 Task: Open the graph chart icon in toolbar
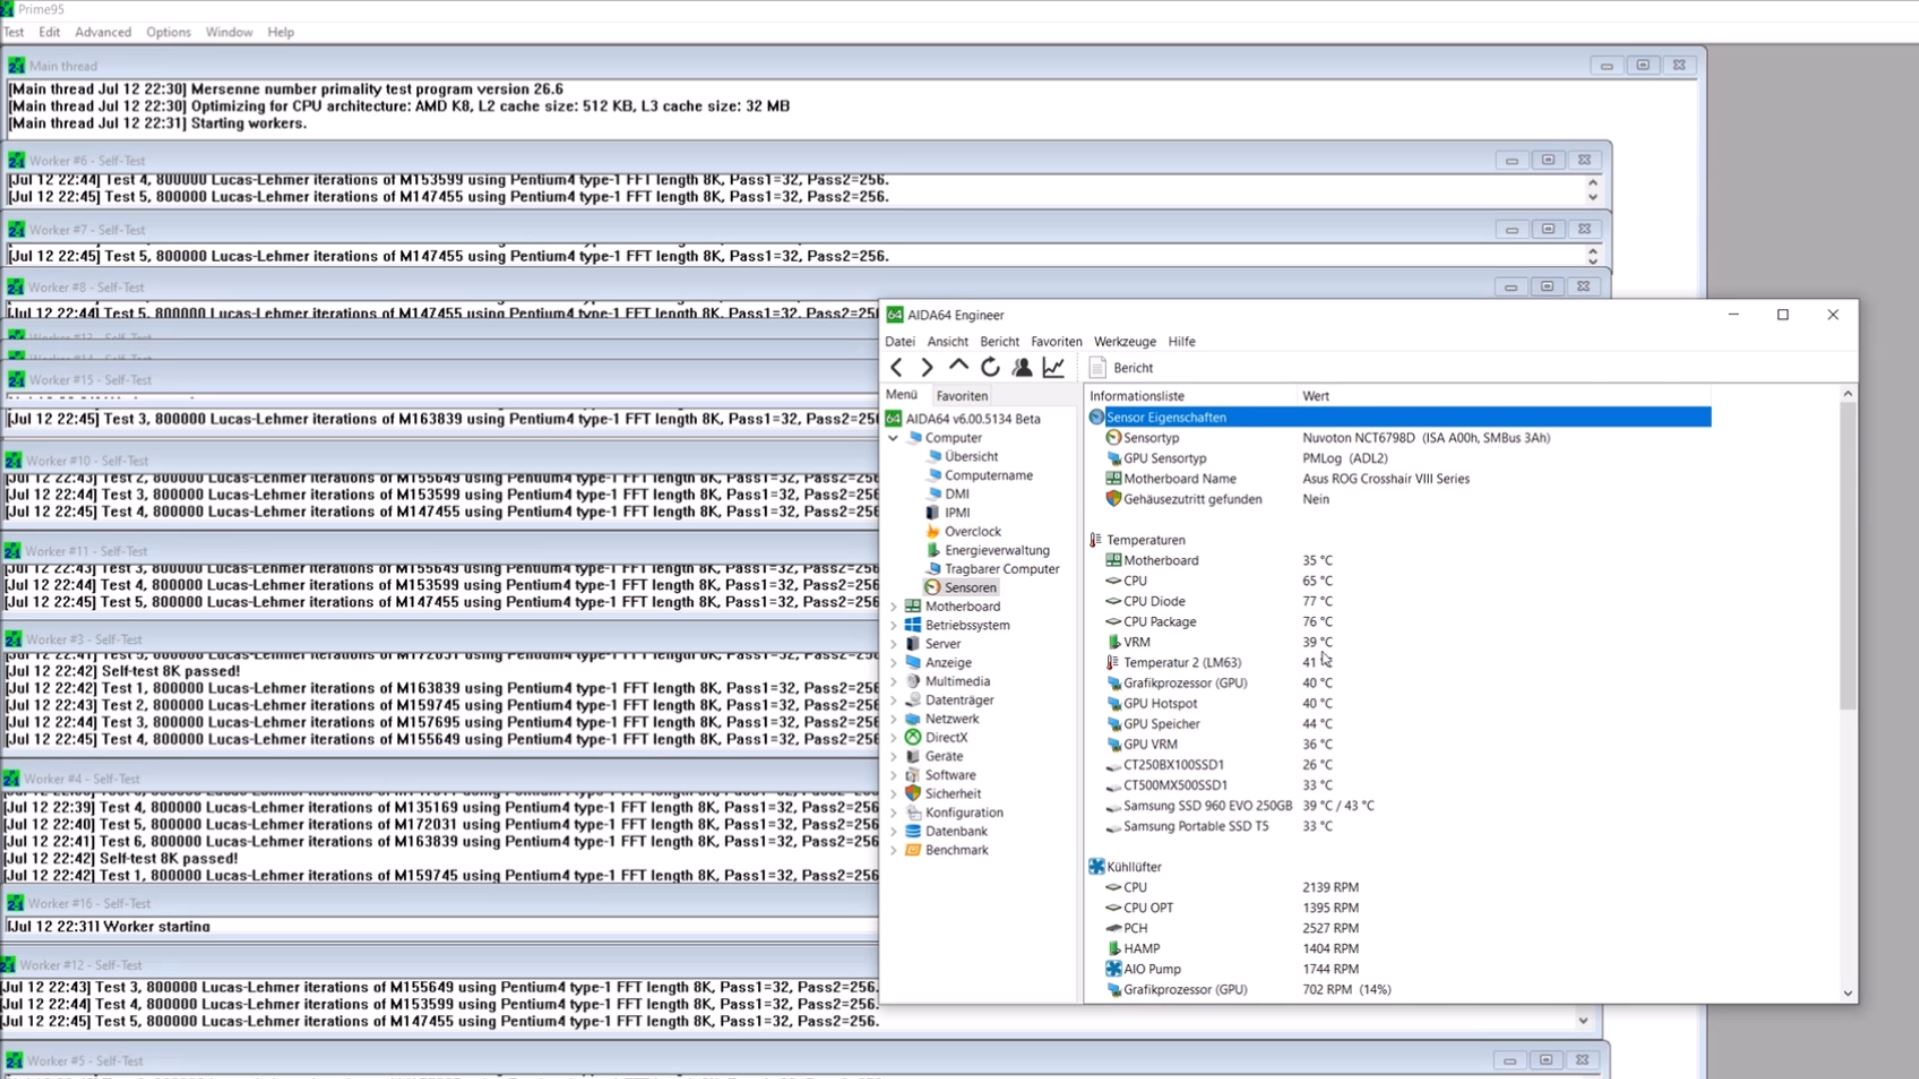(1053, 368)
